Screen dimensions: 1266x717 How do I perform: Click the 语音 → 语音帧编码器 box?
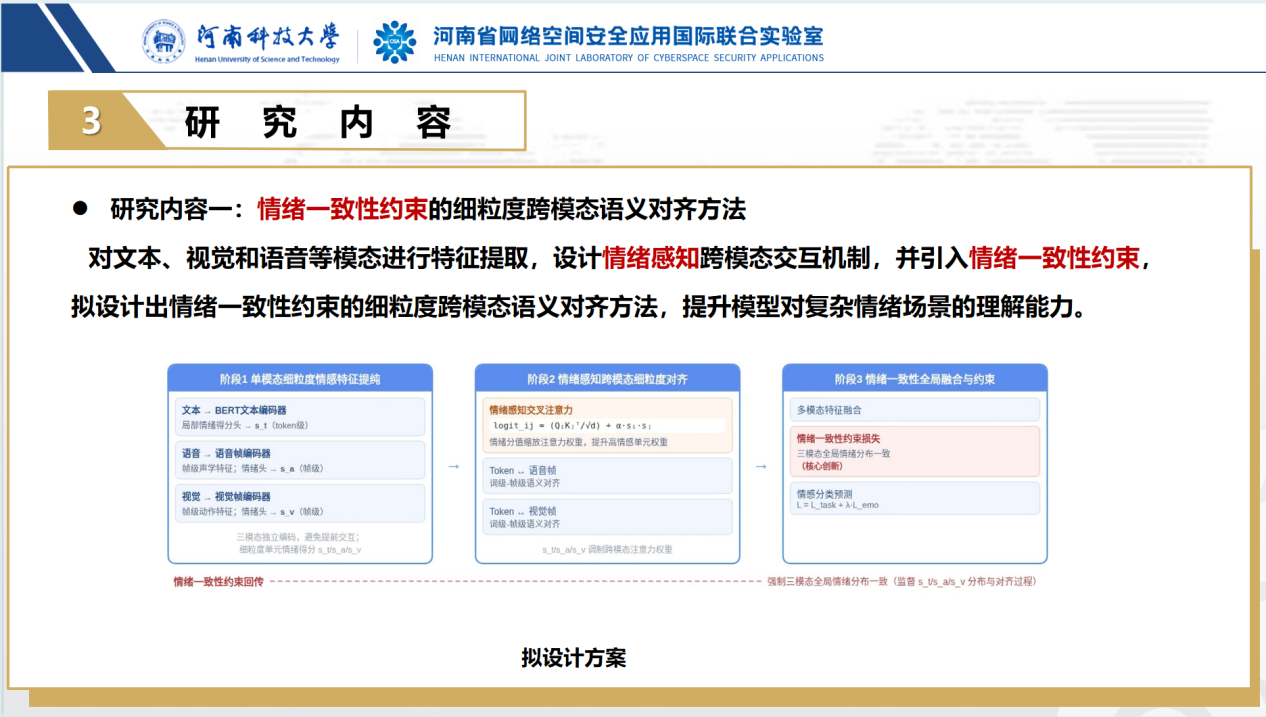click(300, 460)
